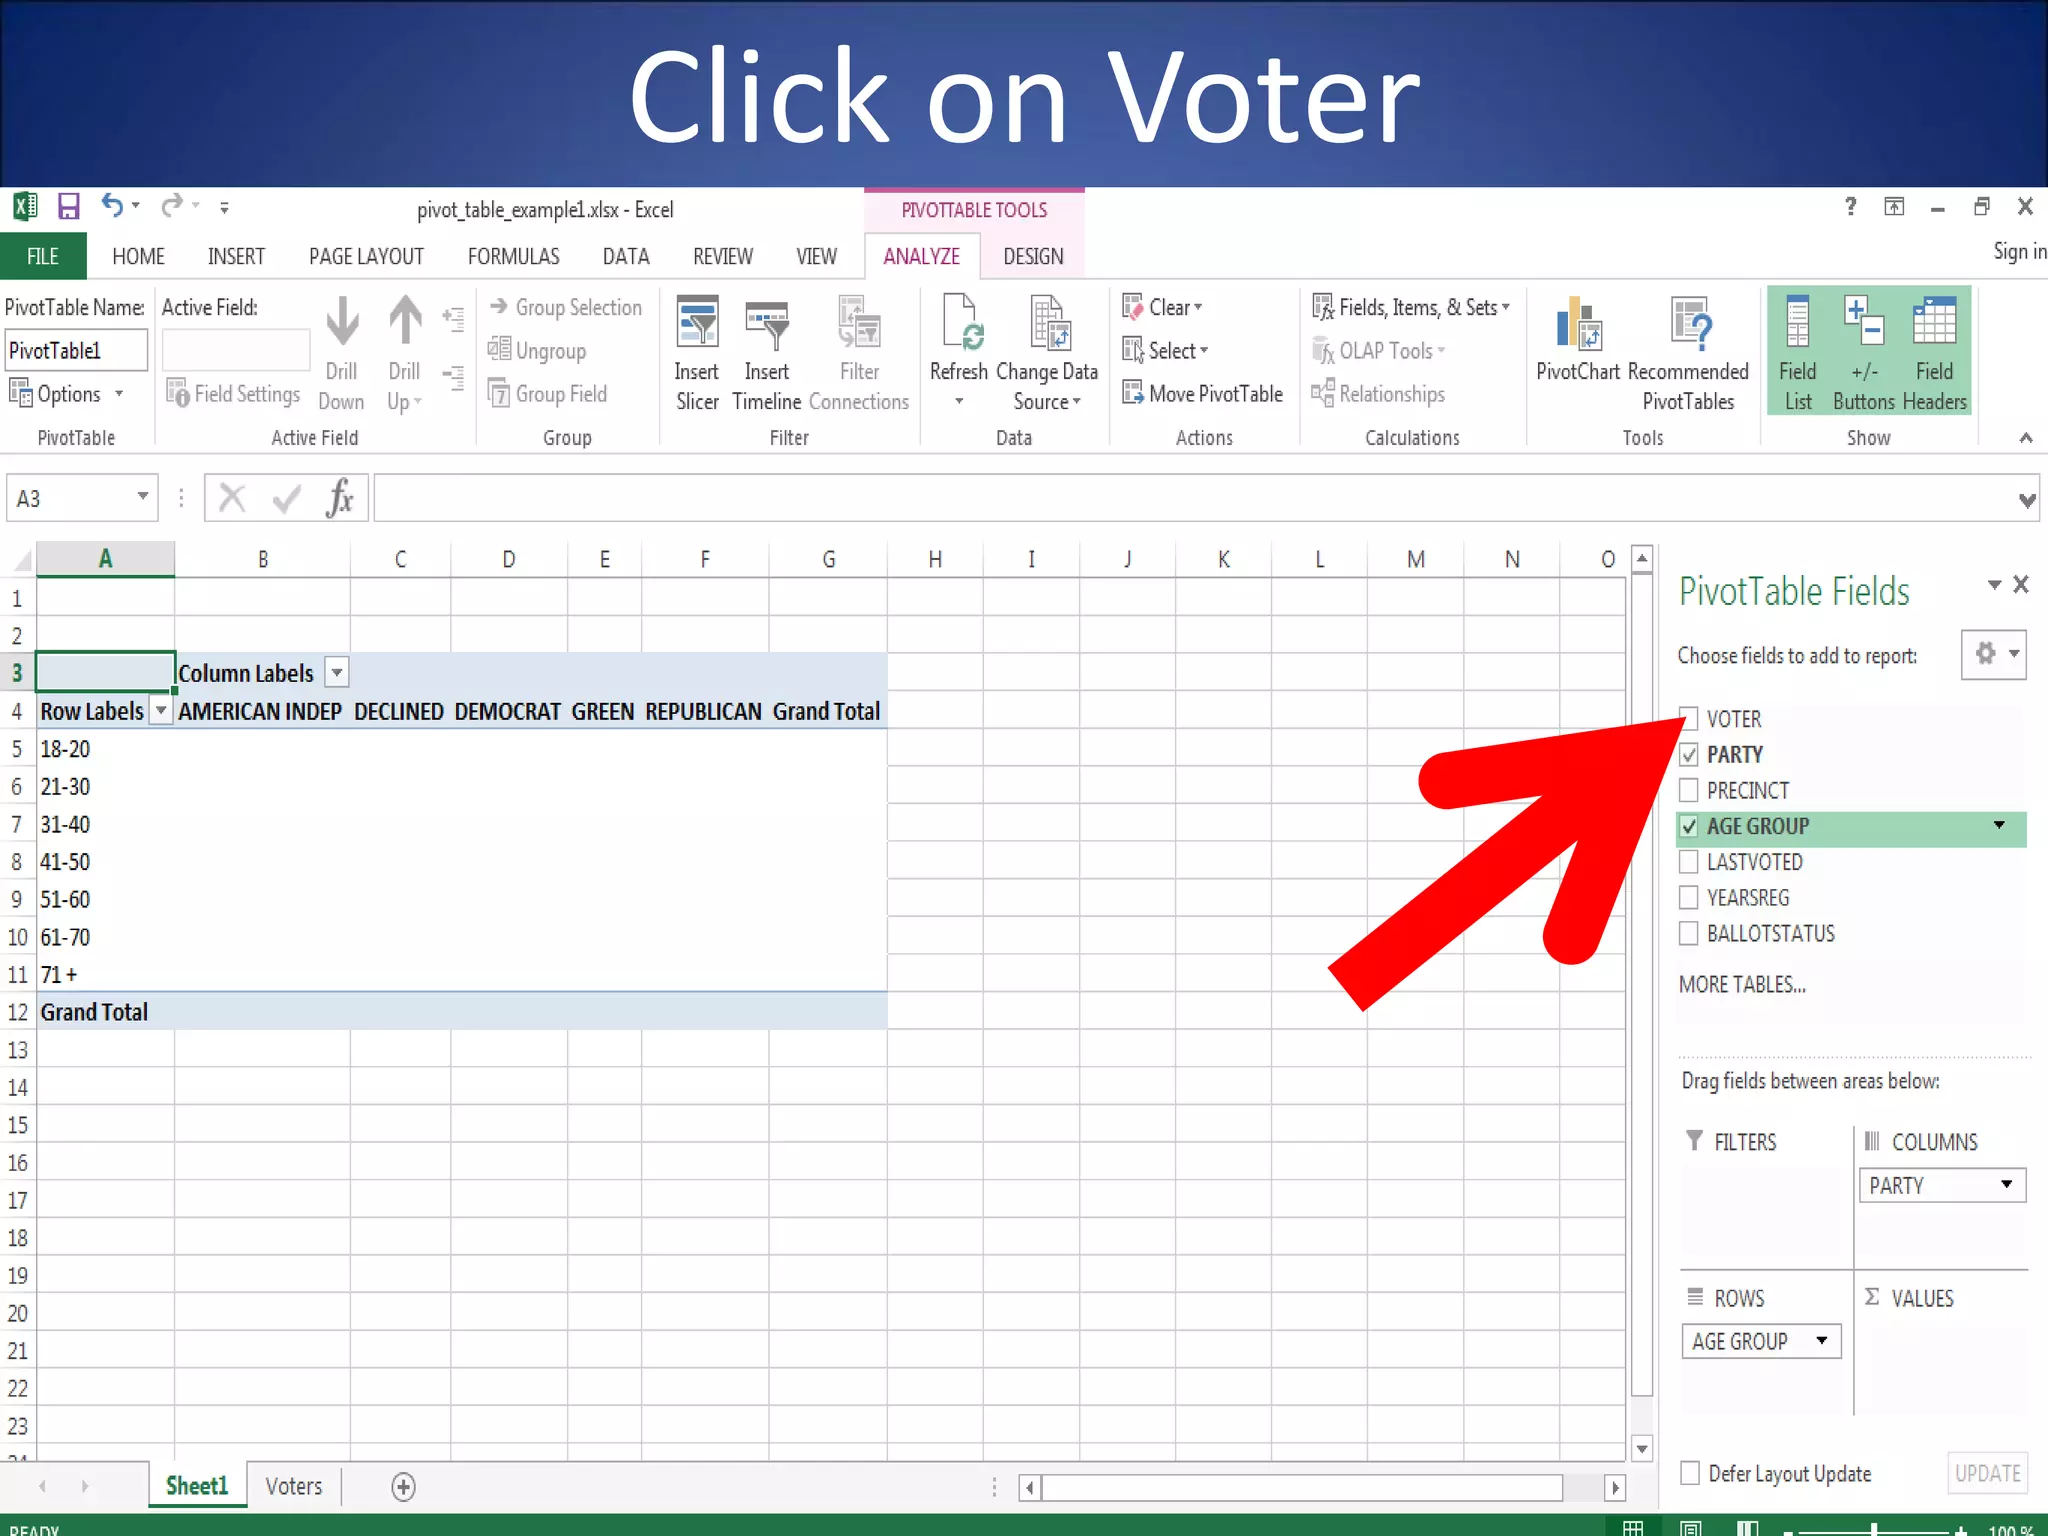
Task: Expand the formula bar chevron
Action: click(2027, 499)
